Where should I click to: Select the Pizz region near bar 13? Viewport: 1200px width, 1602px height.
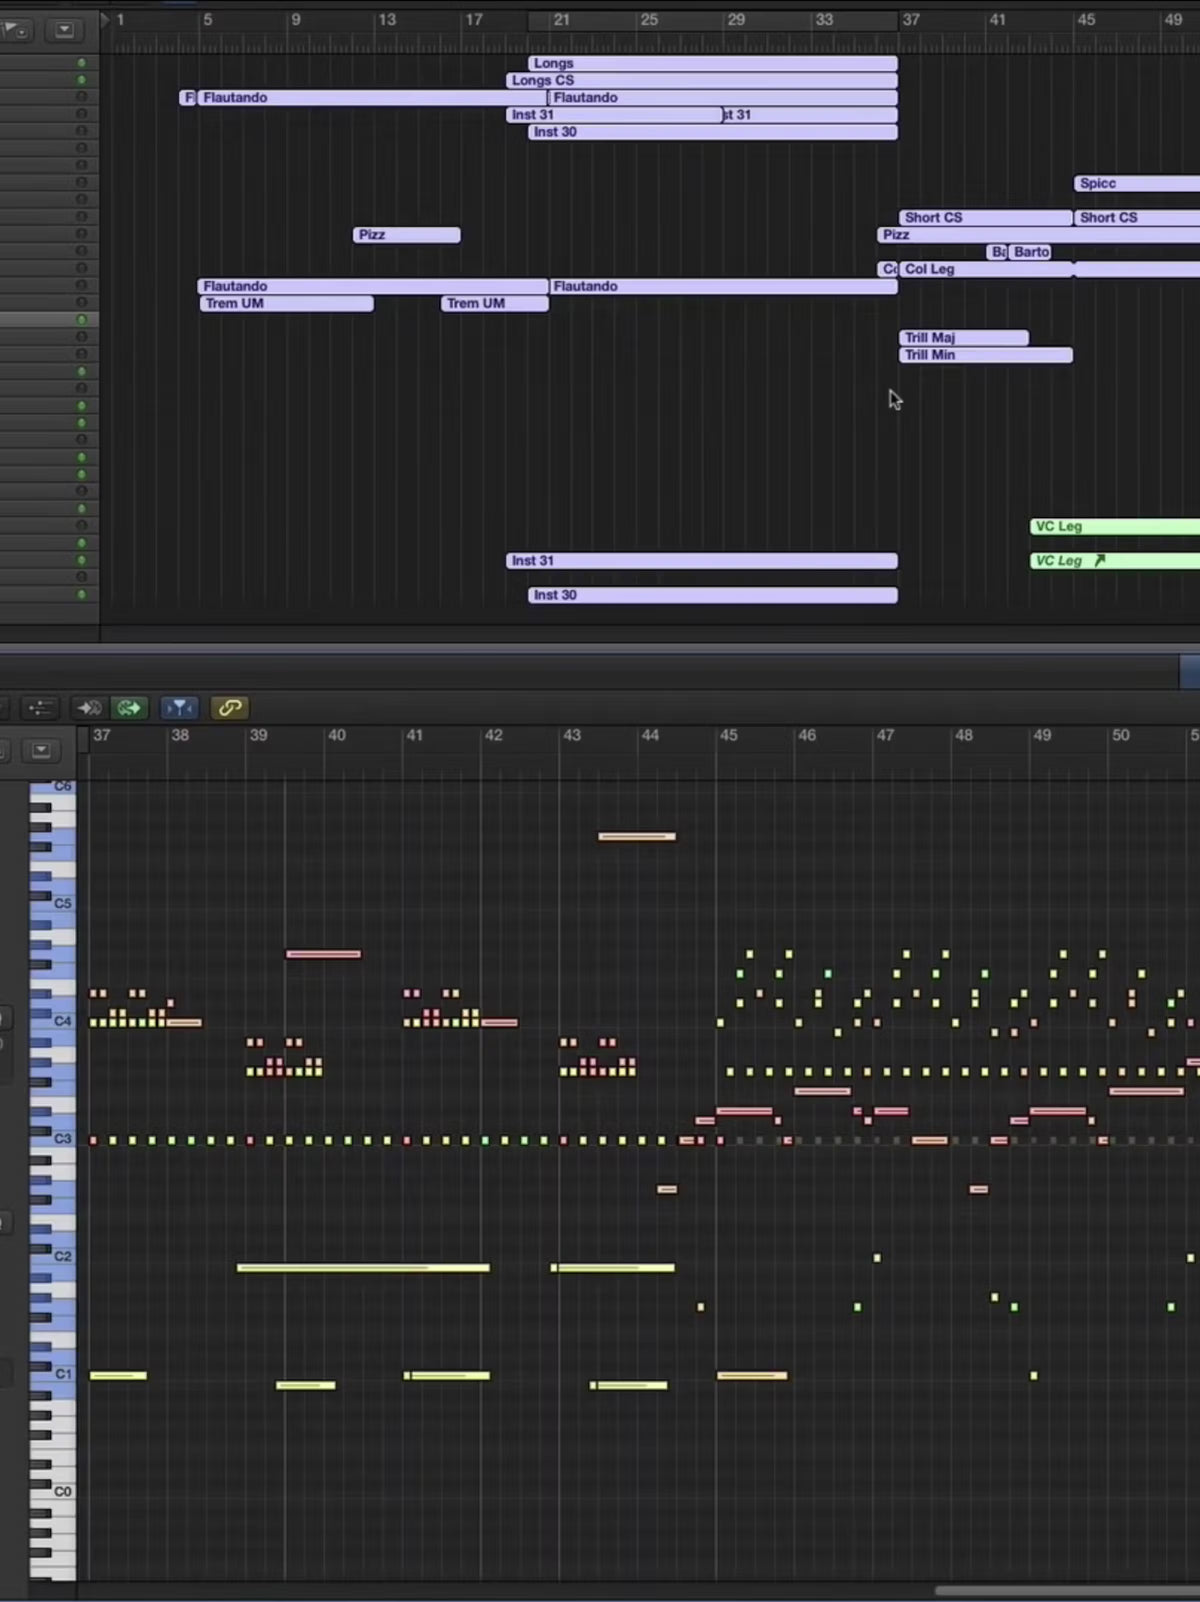tap(407, 235)
